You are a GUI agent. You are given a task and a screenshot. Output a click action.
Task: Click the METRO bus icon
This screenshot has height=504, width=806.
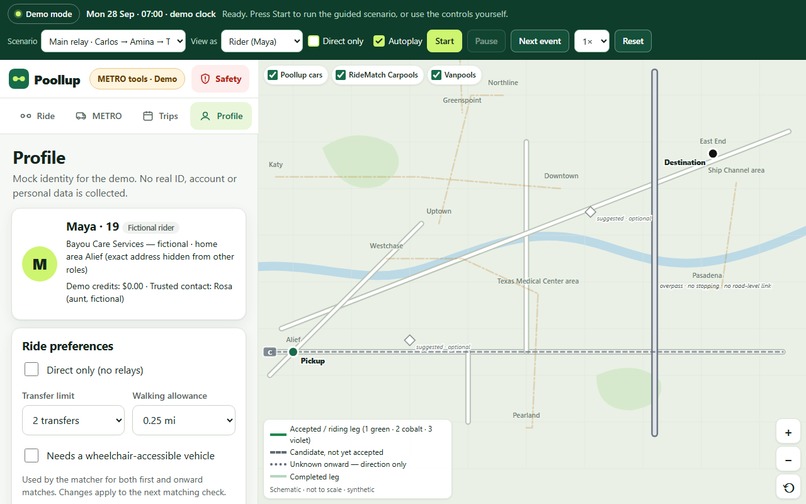[81, 116]
